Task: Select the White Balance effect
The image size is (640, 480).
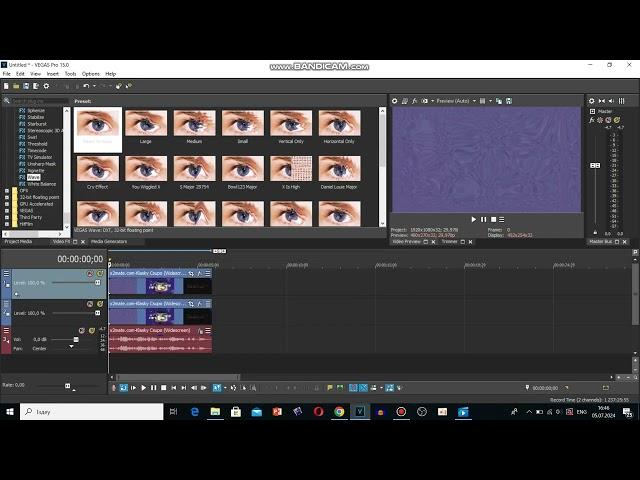Action: coord(42,184)
